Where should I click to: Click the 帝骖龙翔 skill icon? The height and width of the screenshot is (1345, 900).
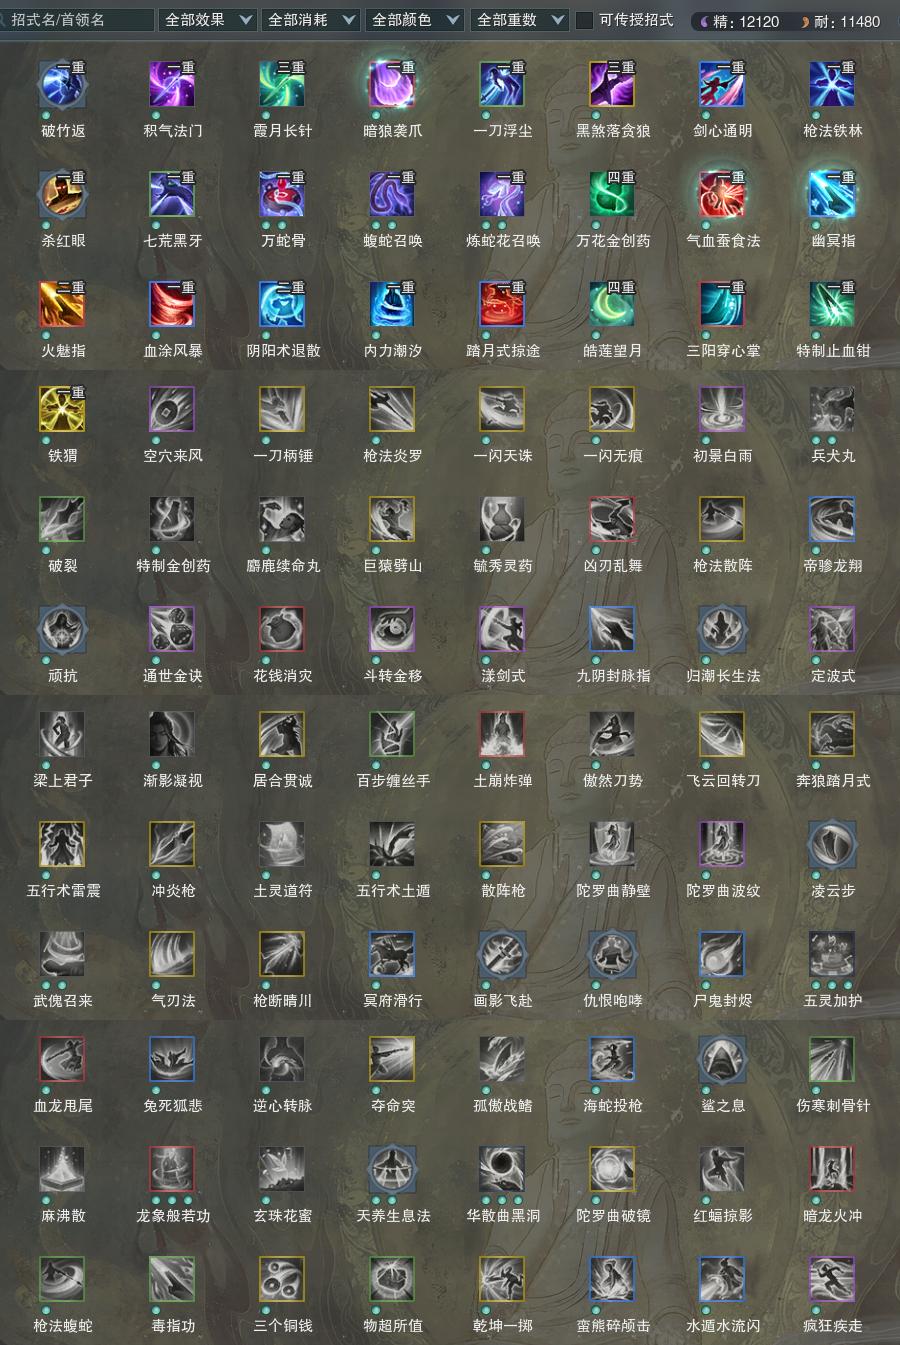point(832,519)
